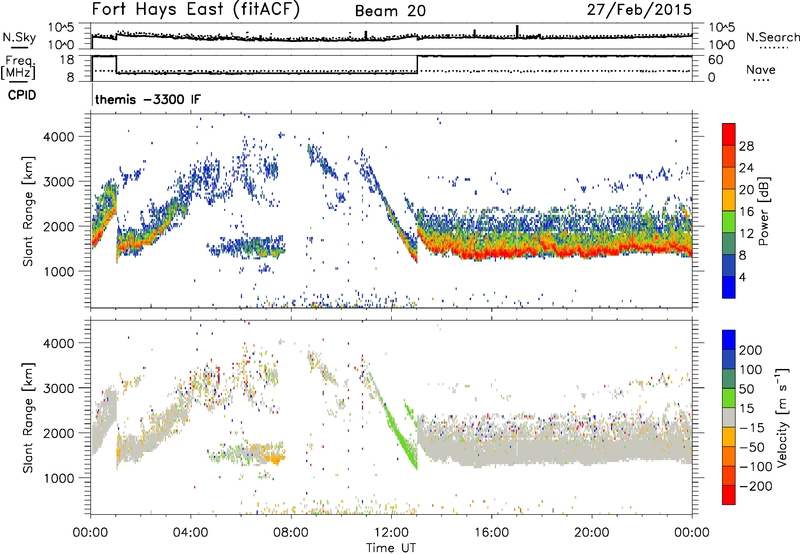Image resolution: width=800 pixels, height=554 pixels.
Task: Click the '18' frequency axis value
Action: [x=67, y=60]
